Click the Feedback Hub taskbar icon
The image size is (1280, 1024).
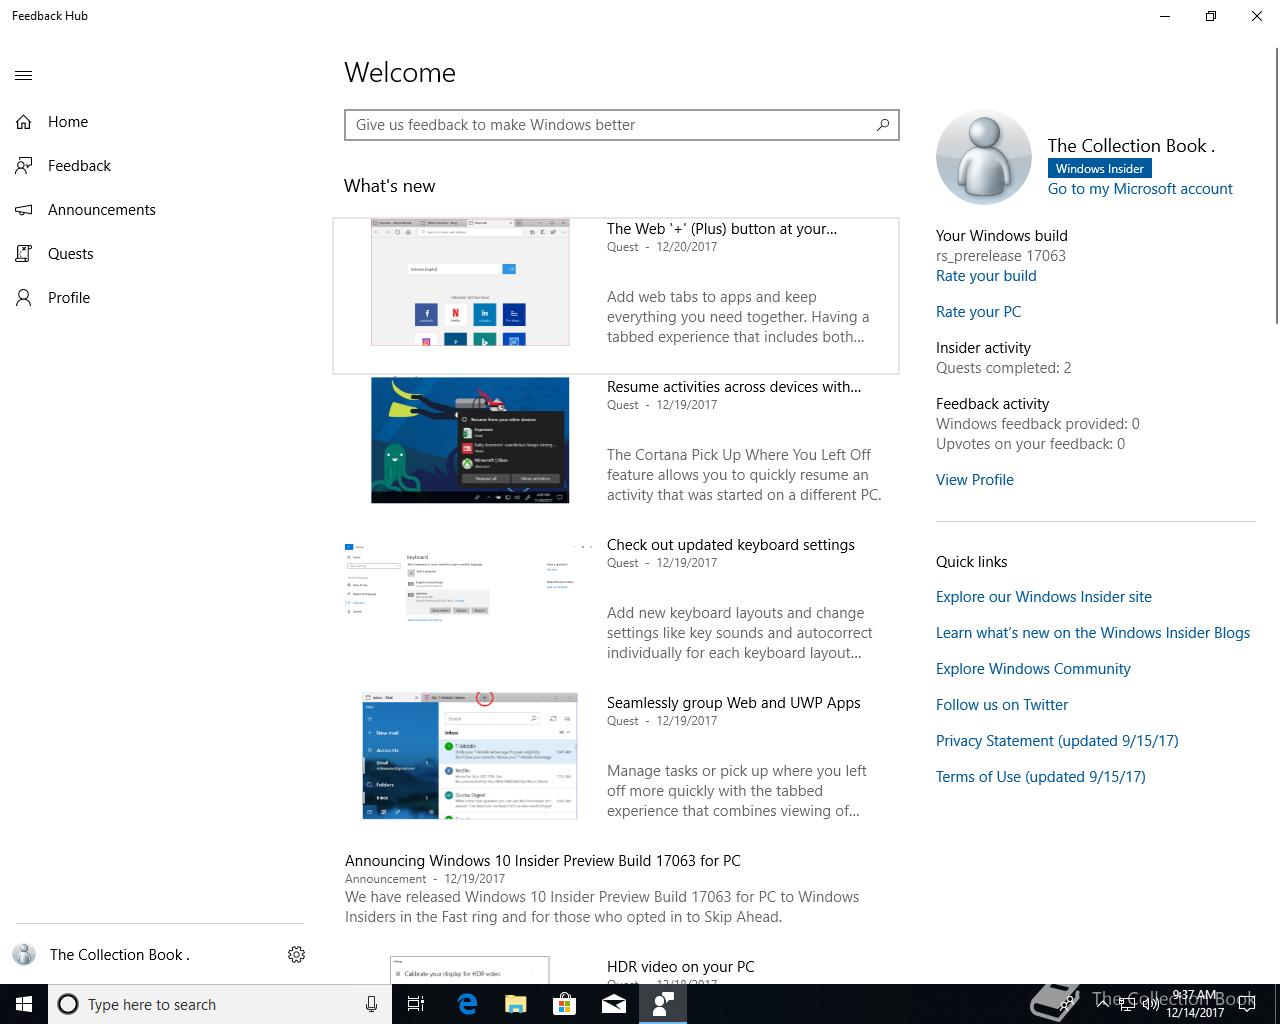pyautogui.click(x=662, y=1004)
